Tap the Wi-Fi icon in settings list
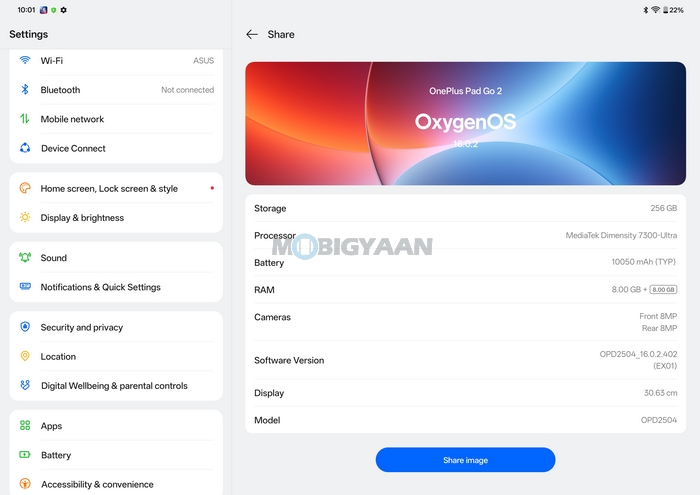The height and width of the screenshot is (495, 700). click(x=25, y=60)
